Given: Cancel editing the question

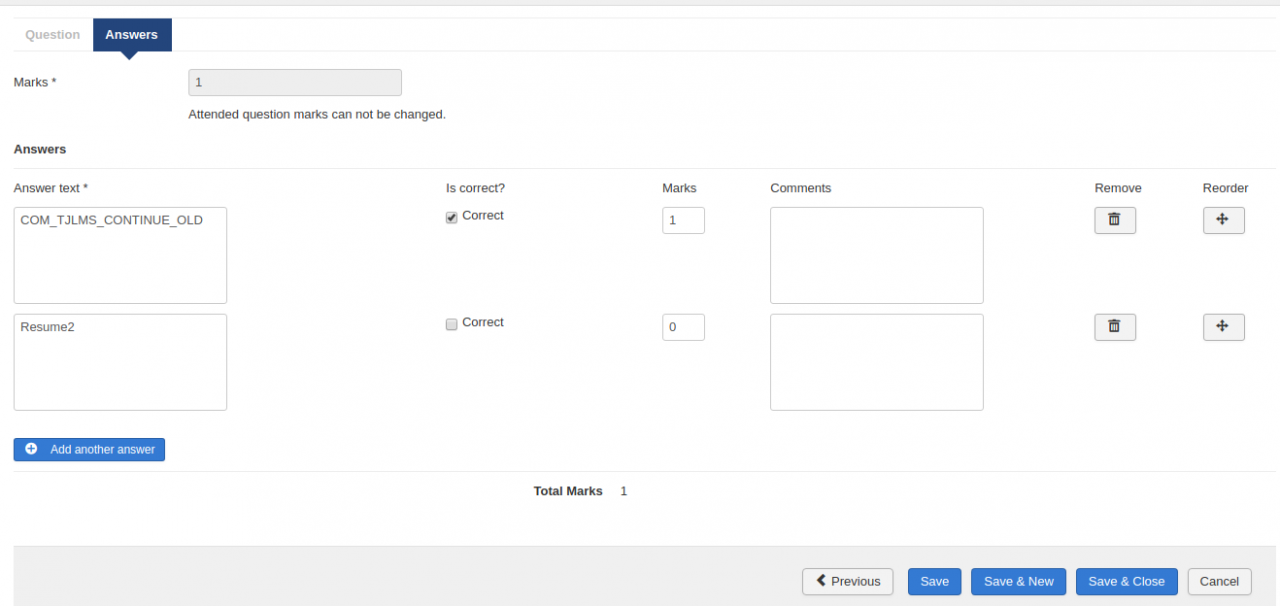Looking at the screenshot, I should pyautogui.click(x=1219, y=581).
